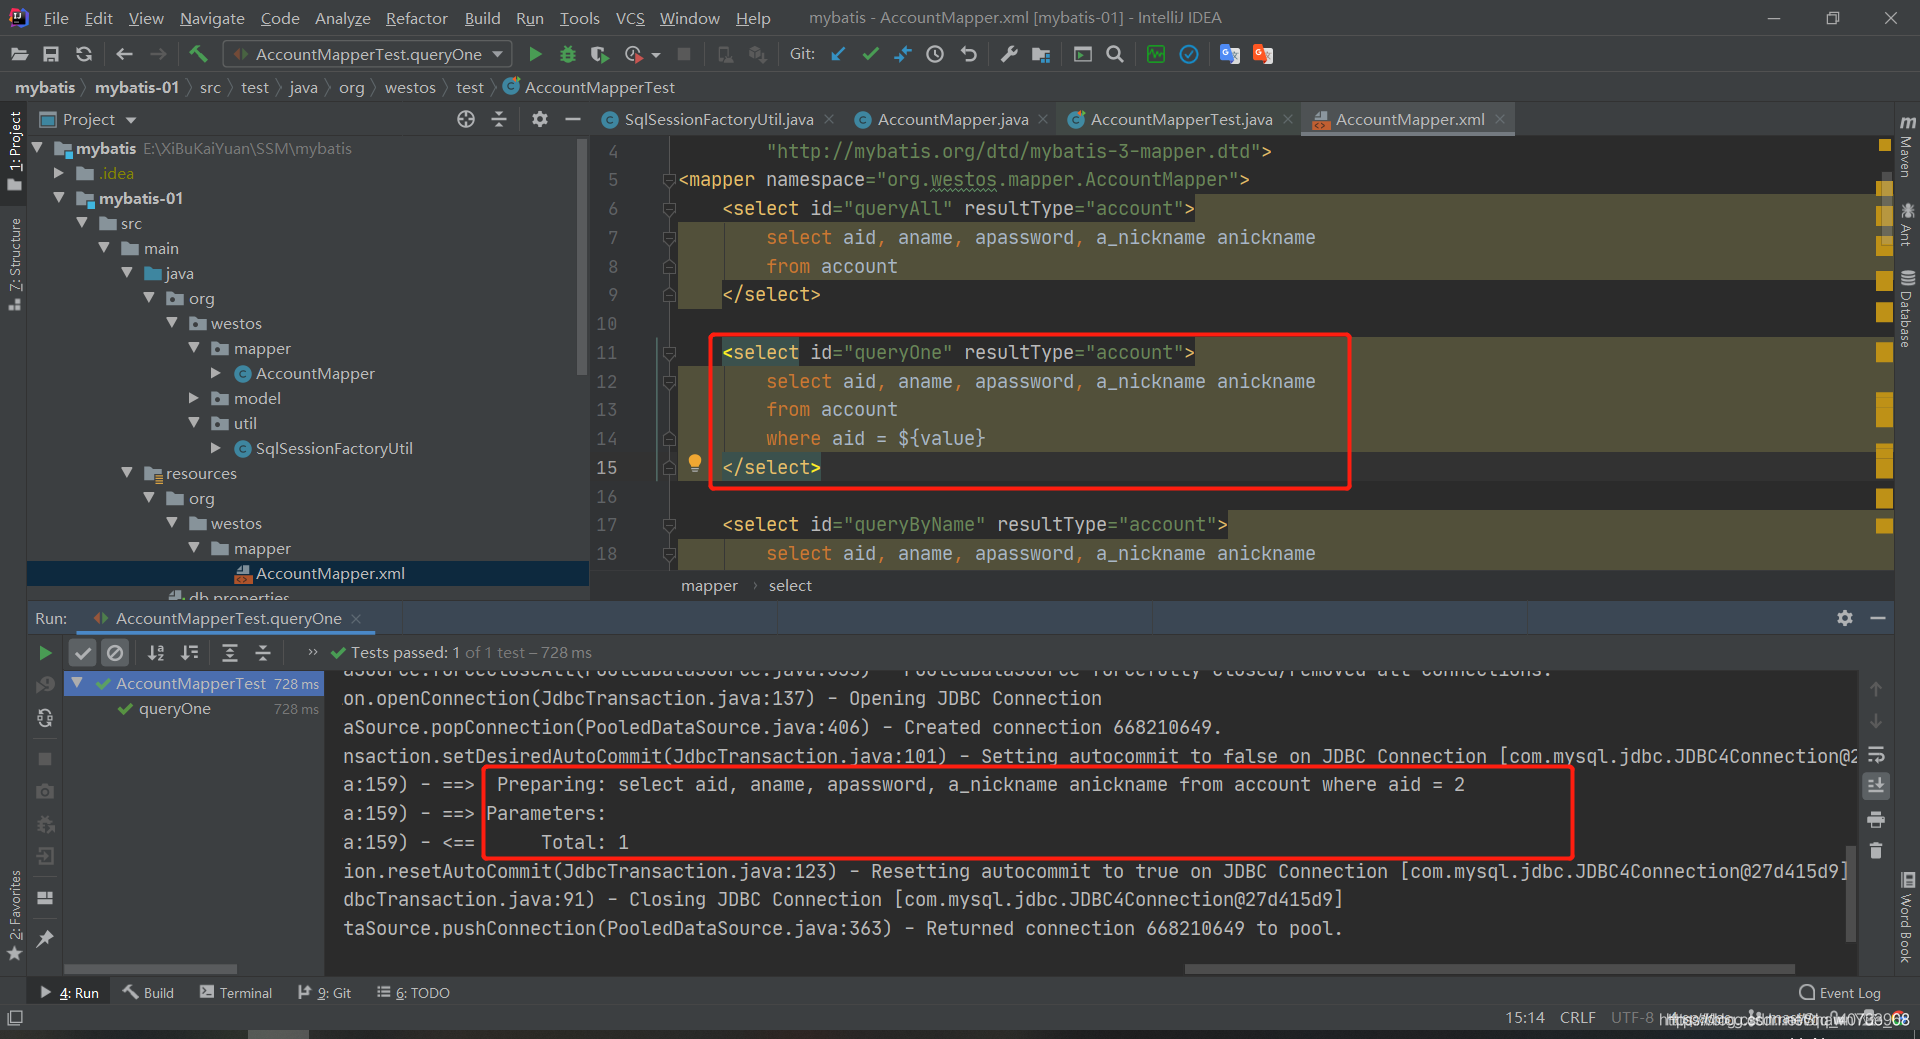
Task: Run the AccountMapperTest.queryOne configuration
Action: pyautogui.click(x=535, y=54)
